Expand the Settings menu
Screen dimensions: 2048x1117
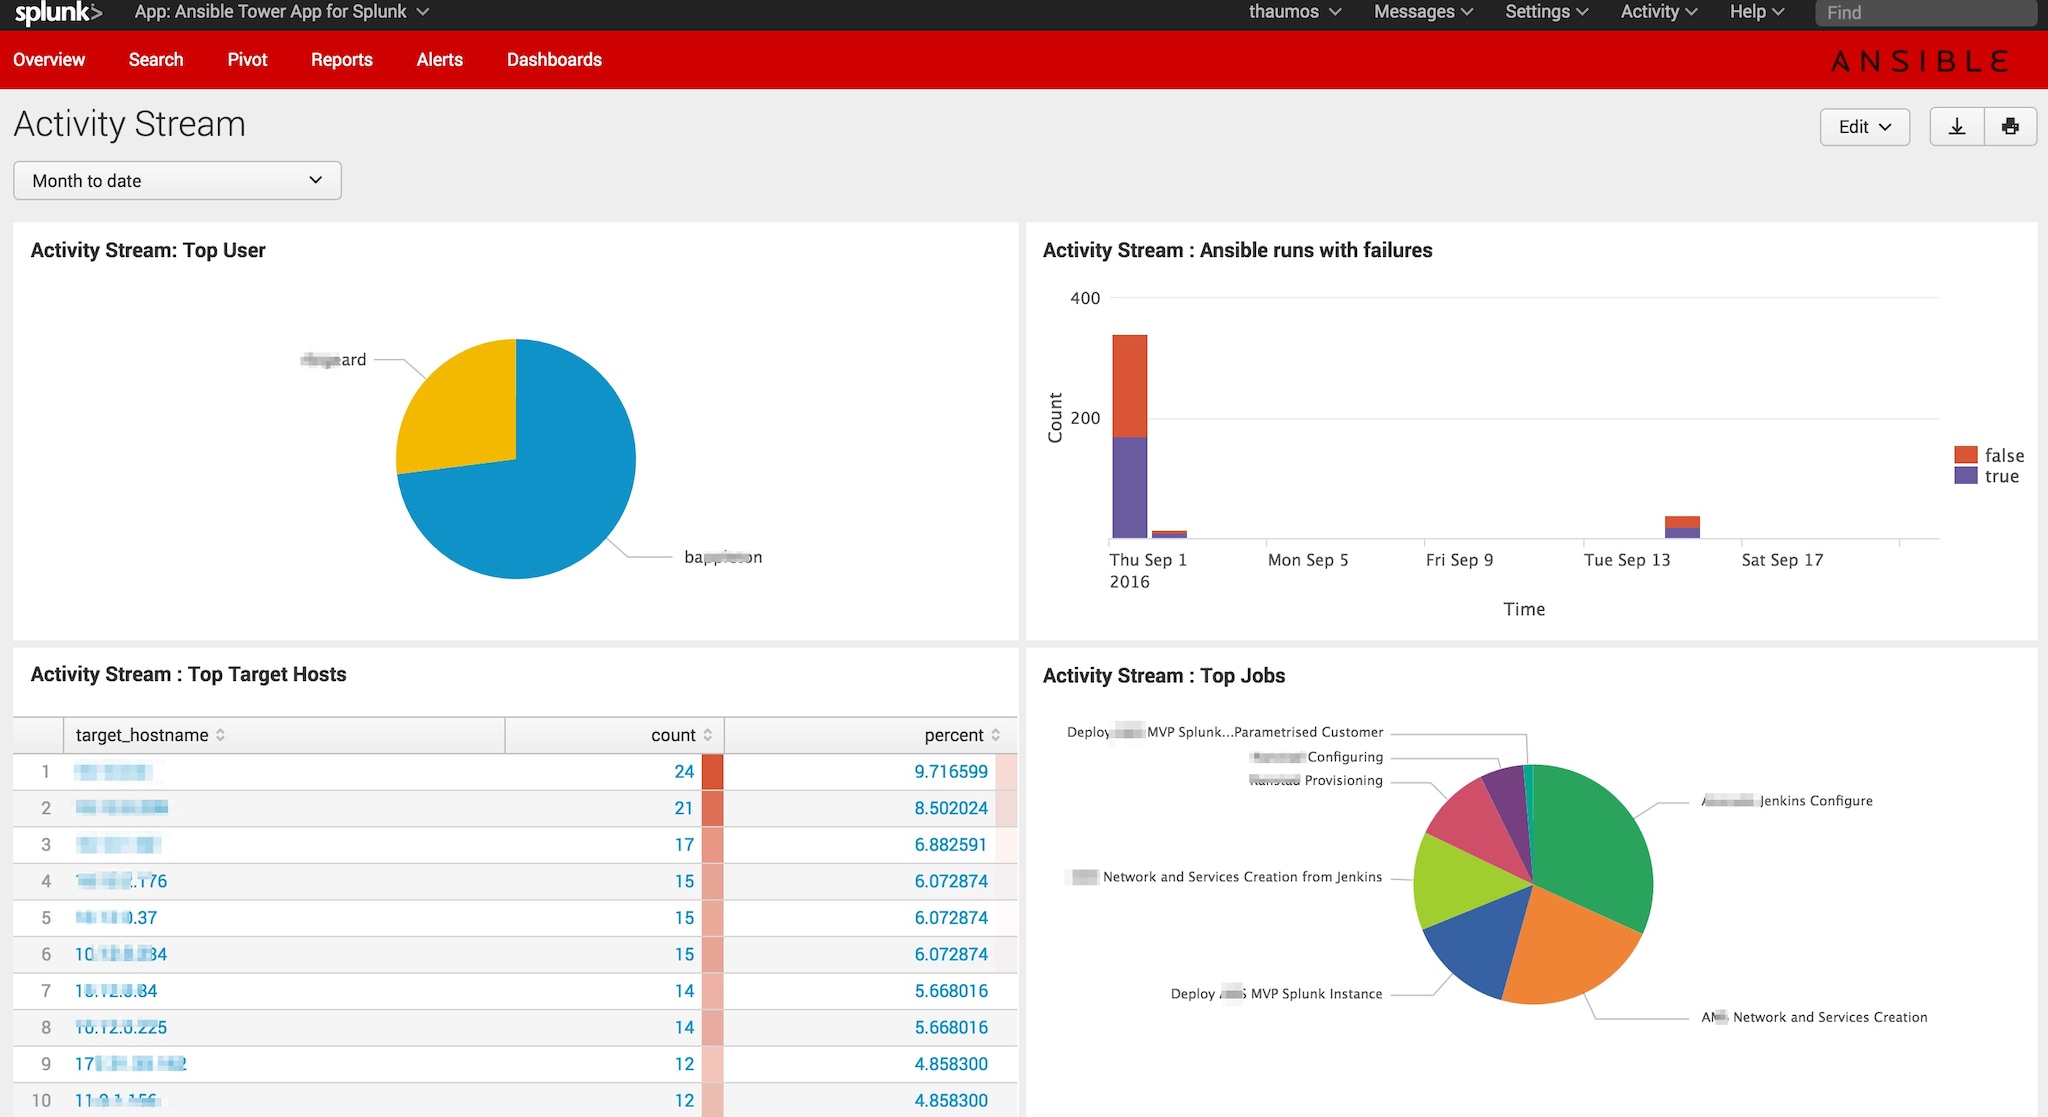point(1547,12)
